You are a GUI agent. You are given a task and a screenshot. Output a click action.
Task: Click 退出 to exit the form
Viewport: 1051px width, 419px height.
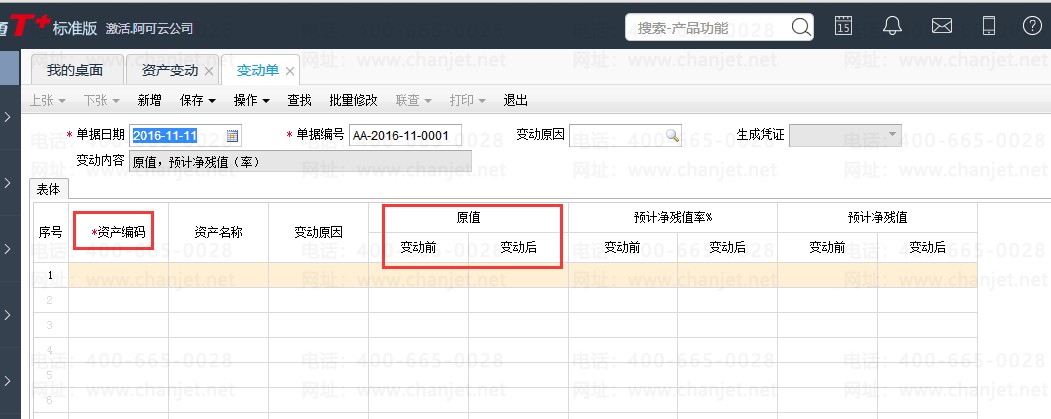tap(515, 101)
